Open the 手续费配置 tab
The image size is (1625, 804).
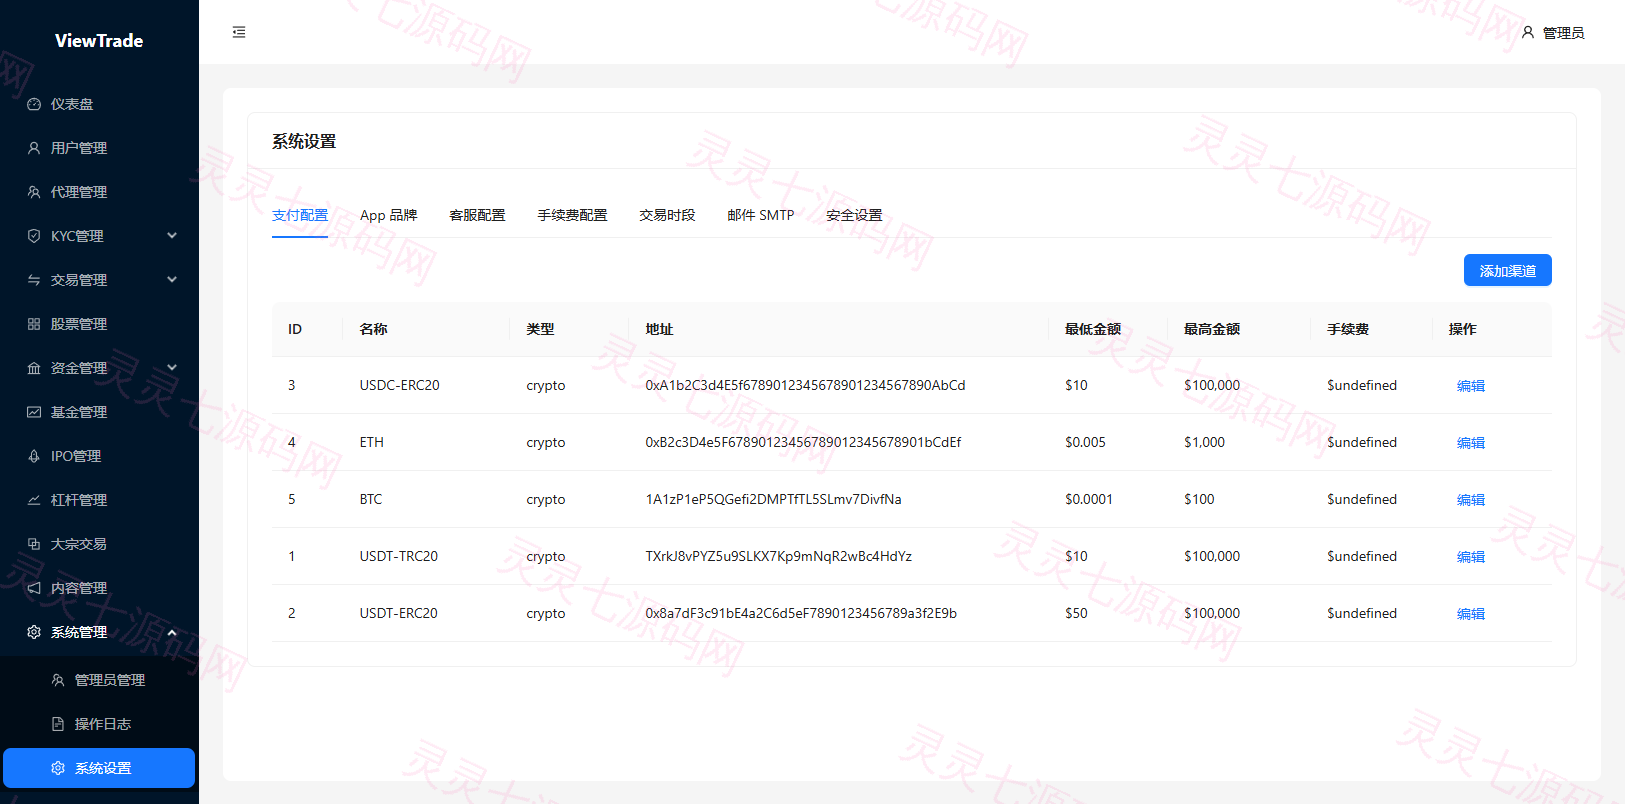point(572,215)
